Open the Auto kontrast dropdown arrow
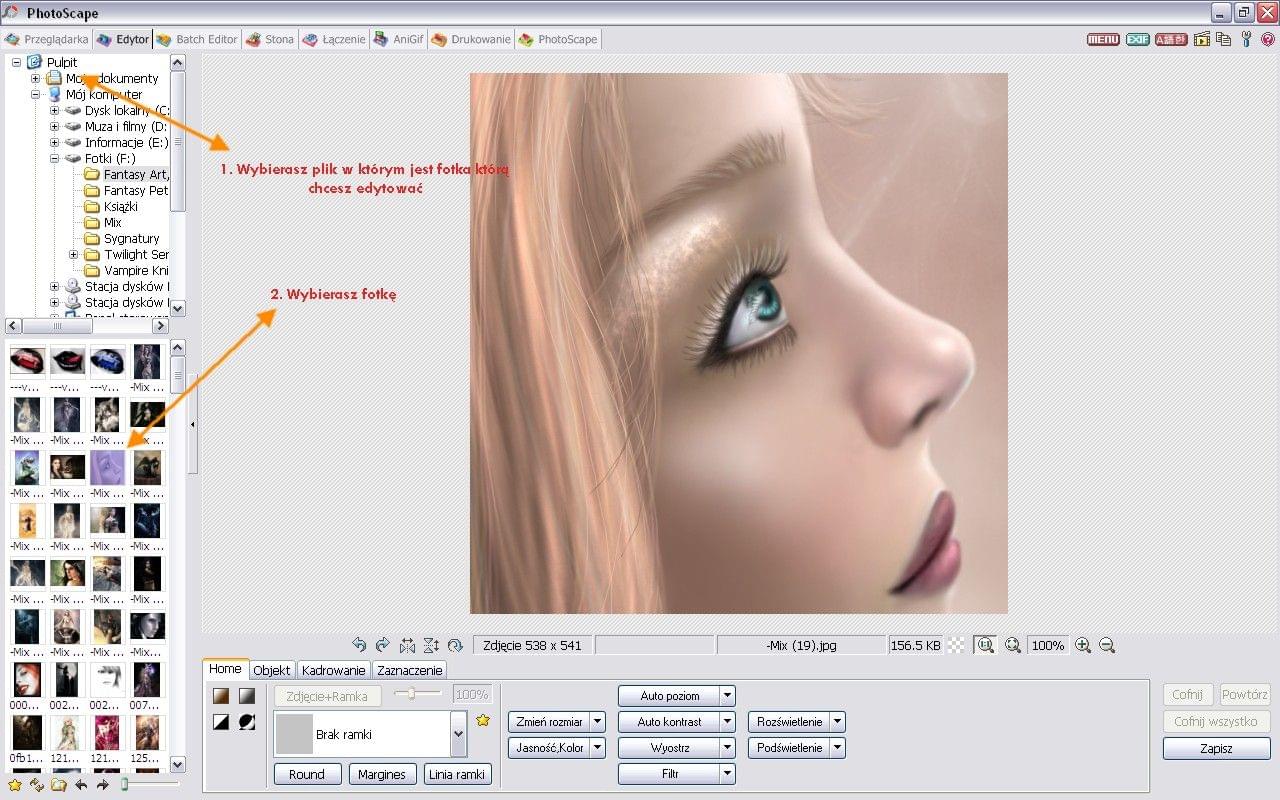Viewport: 1280px width, 800px height. pyautogui.click(x=728, y=722)
